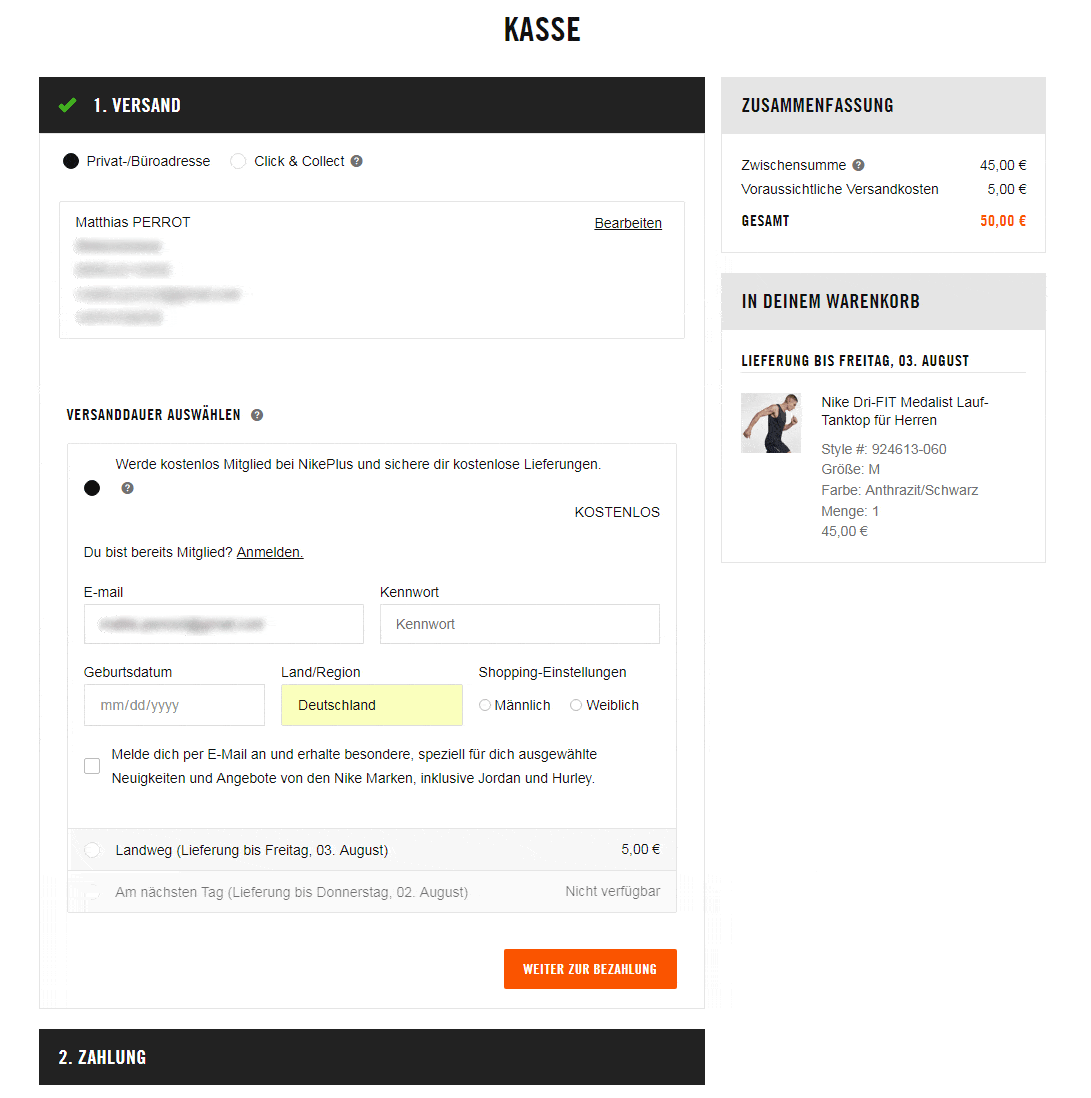Click Weiter zur Bezahlung button

coord(590,969)
